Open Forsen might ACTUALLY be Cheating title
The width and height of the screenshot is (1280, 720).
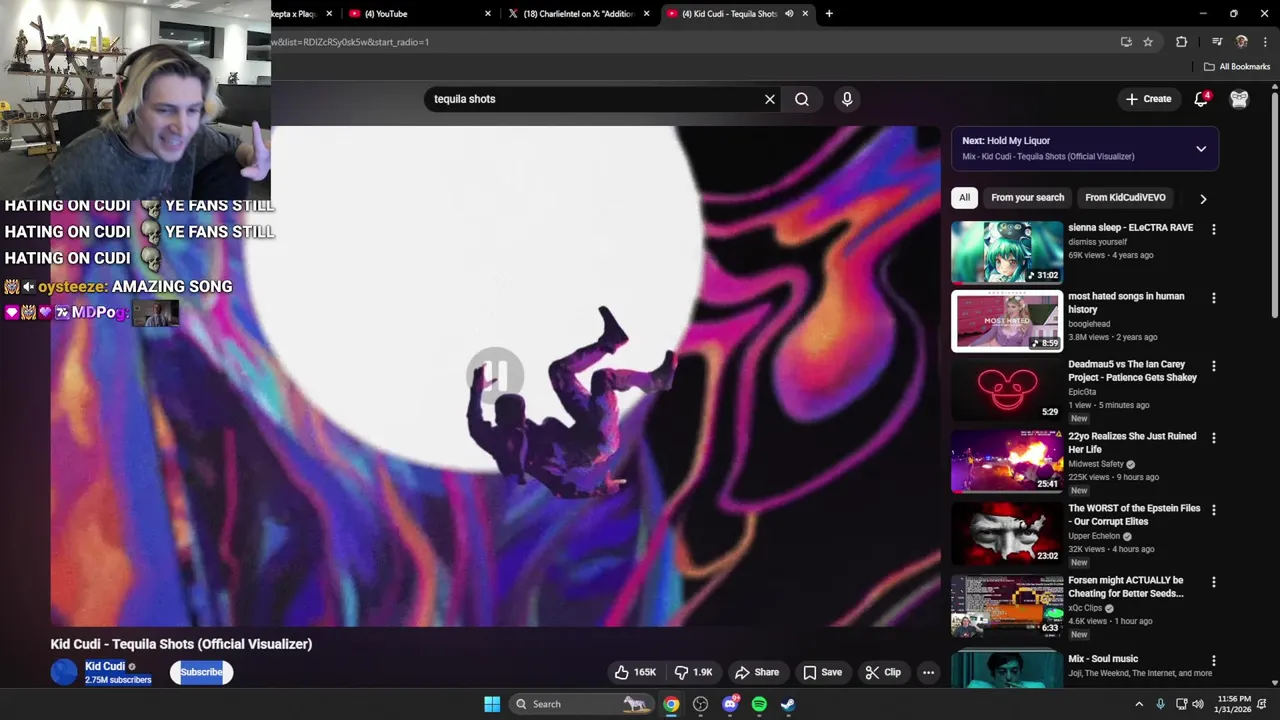pos(1126,587)
